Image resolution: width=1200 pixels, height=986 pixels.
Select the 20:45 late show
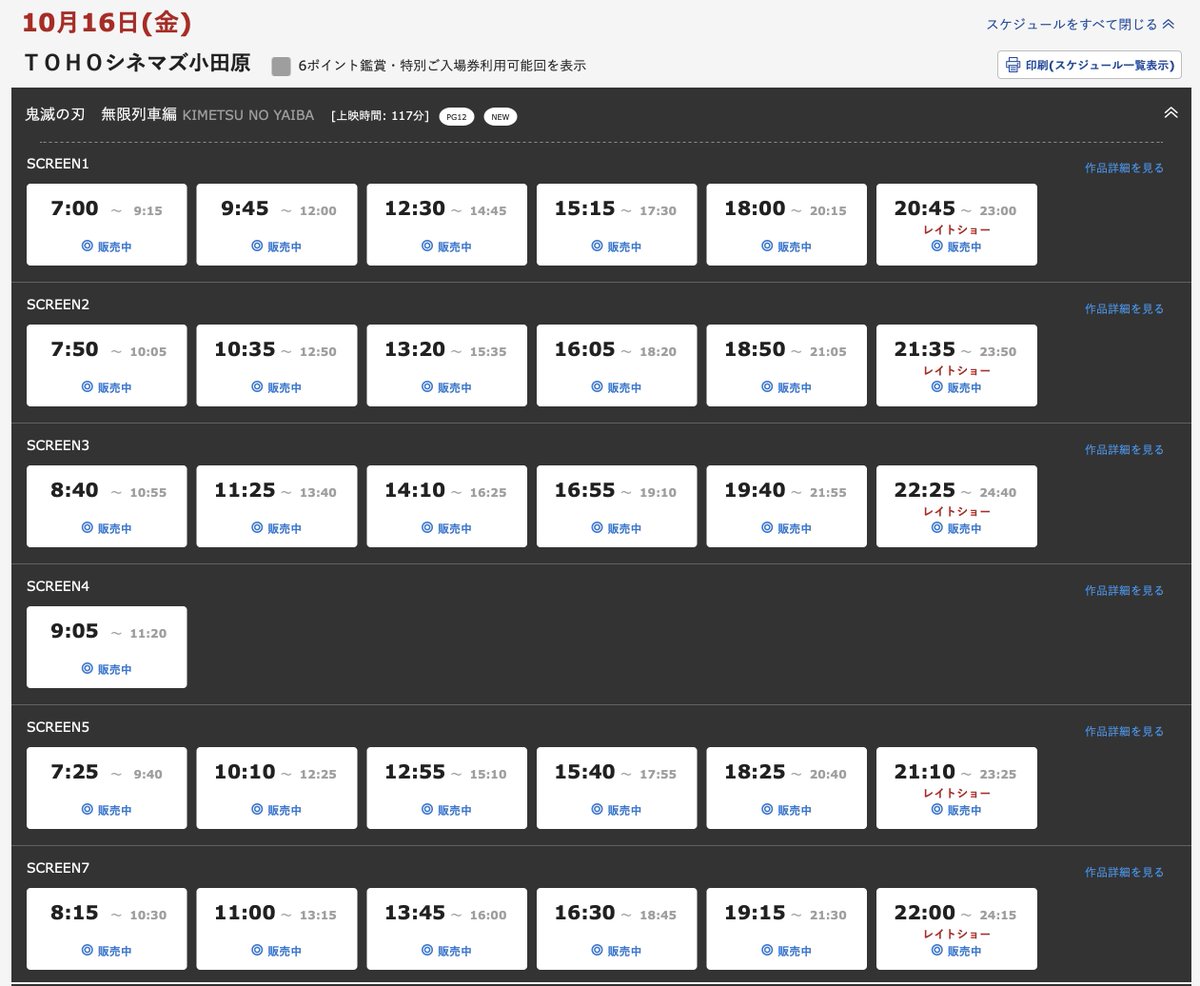click(957, 225)
